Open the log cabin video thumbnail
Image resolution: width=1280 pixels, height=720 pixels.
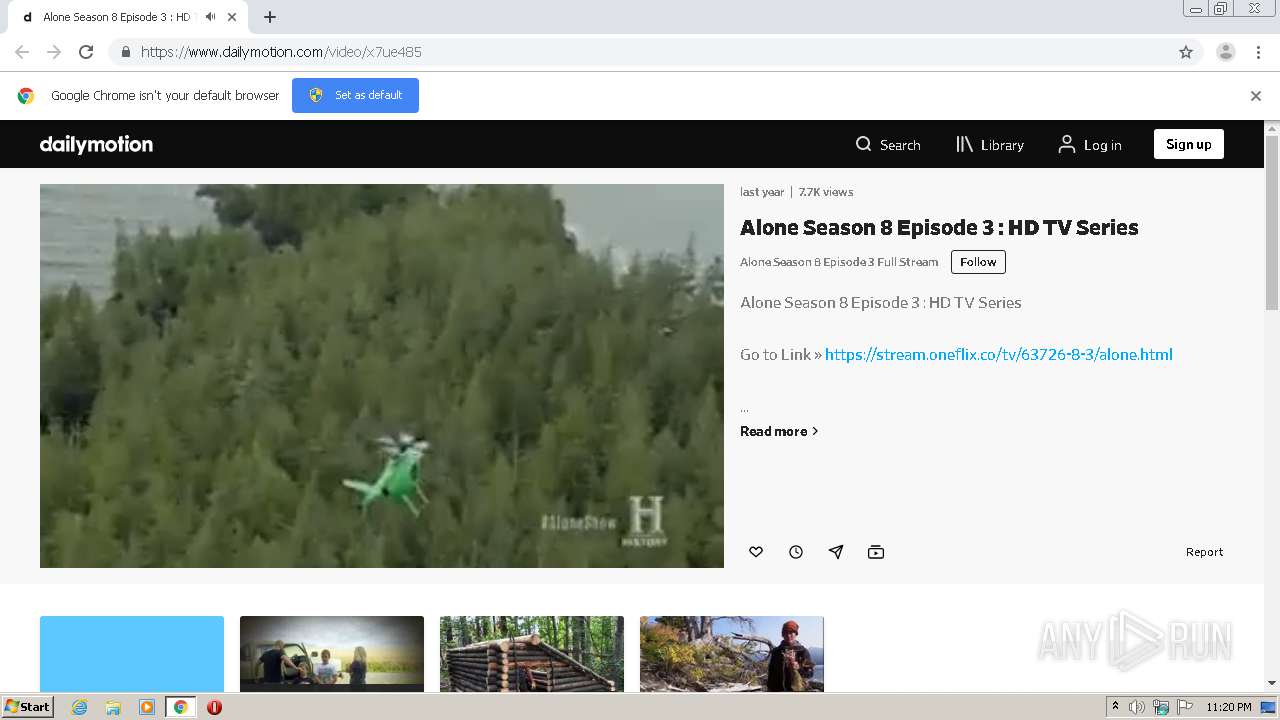tap(532, 654)
